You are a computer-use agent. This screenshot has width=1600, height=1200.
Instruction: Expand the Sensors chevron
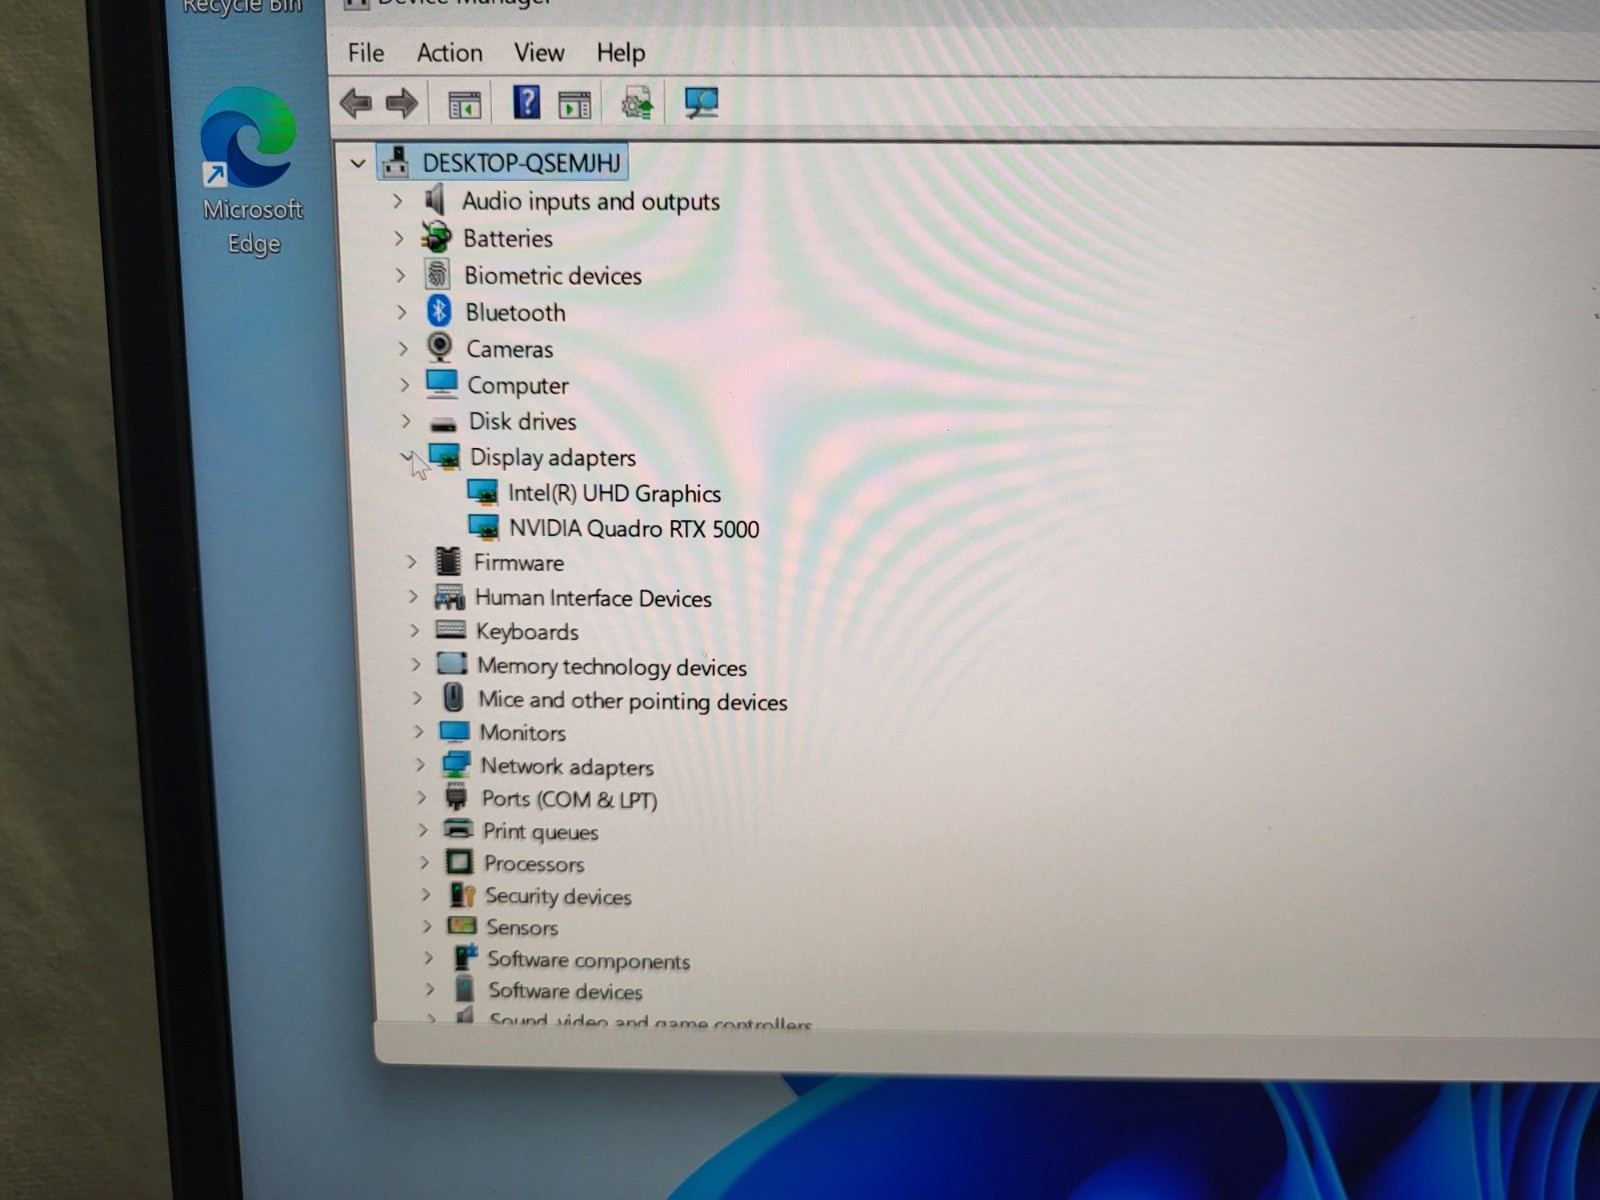[427, 926]
